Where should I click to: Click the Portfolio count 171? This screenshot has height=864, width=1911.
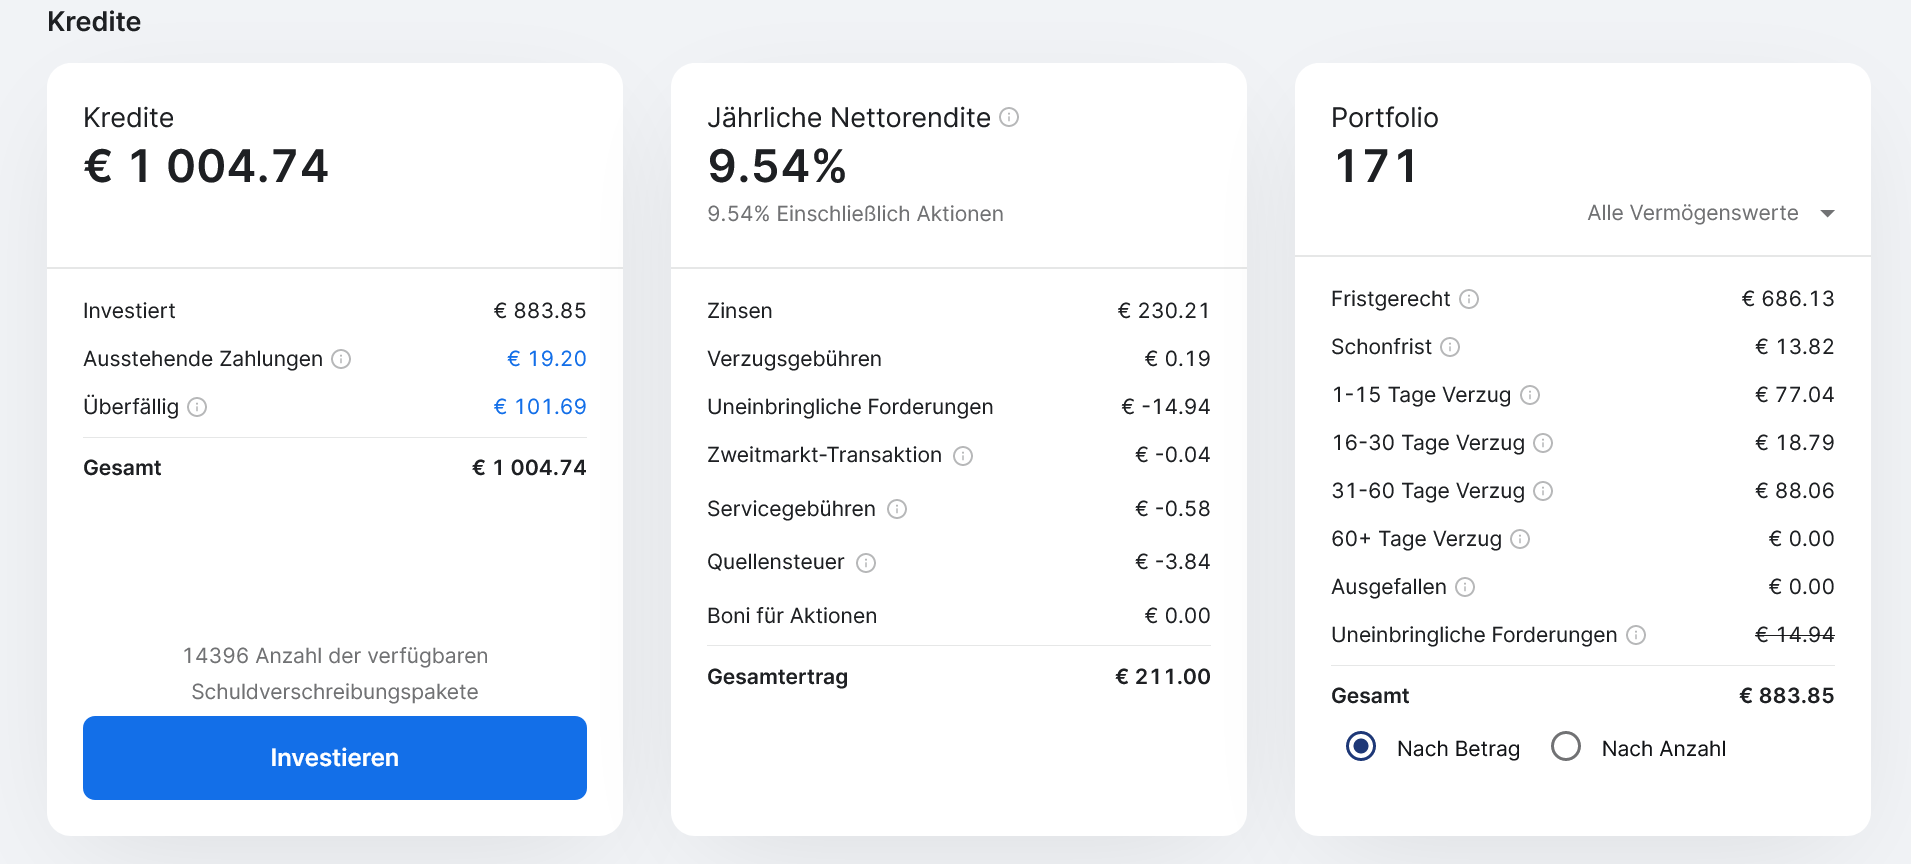click(1376, 166)
